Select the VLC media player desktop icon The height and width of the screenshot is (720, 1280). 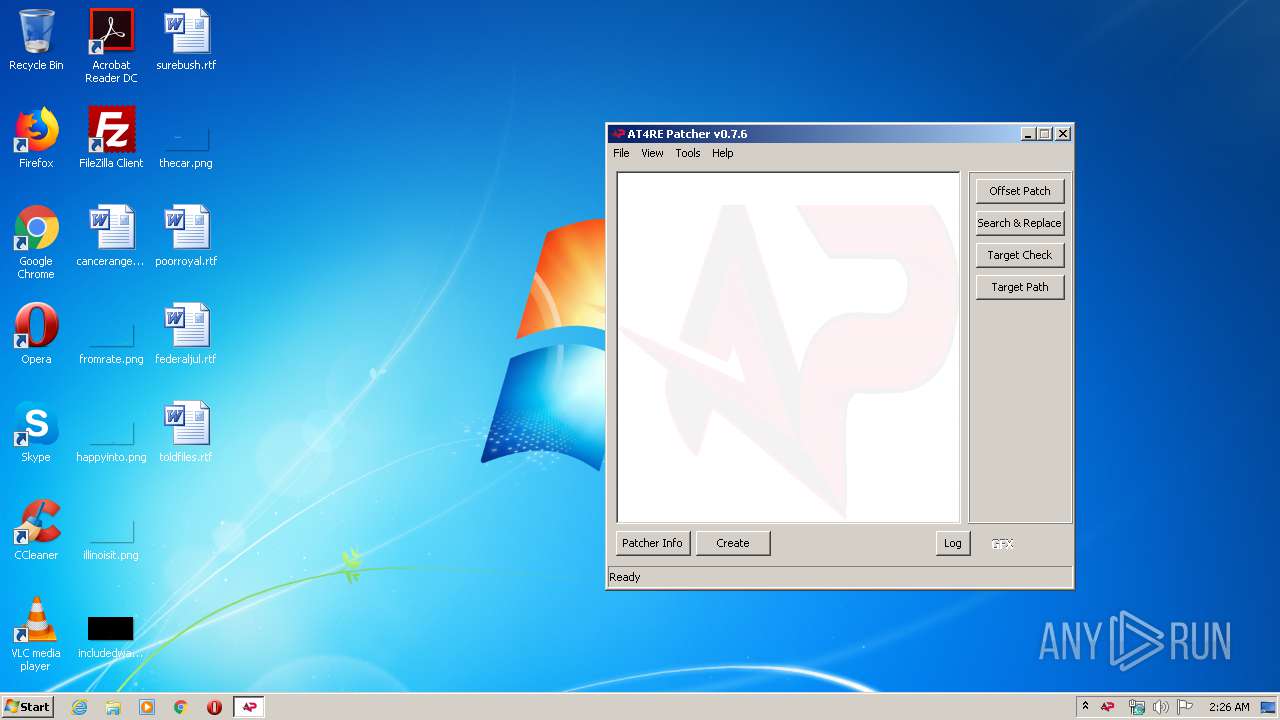[36, 635]
